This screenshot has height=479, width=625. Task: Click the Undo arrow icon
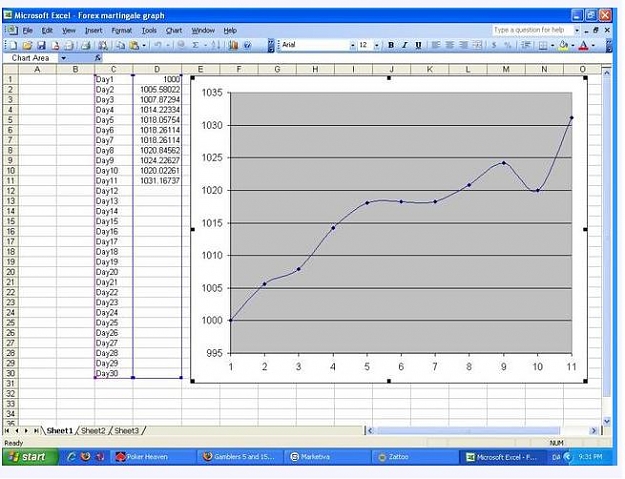[158, 45]
